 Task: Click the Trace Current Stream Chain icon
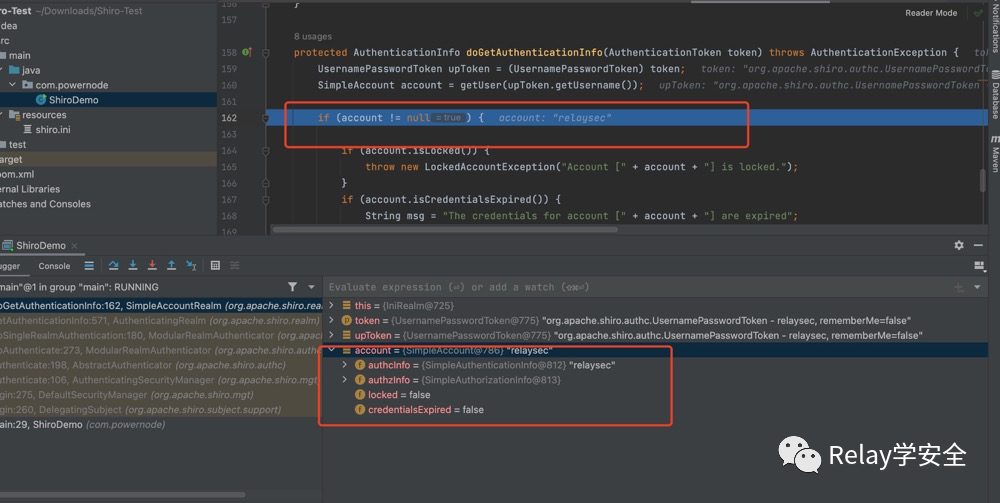235,265
